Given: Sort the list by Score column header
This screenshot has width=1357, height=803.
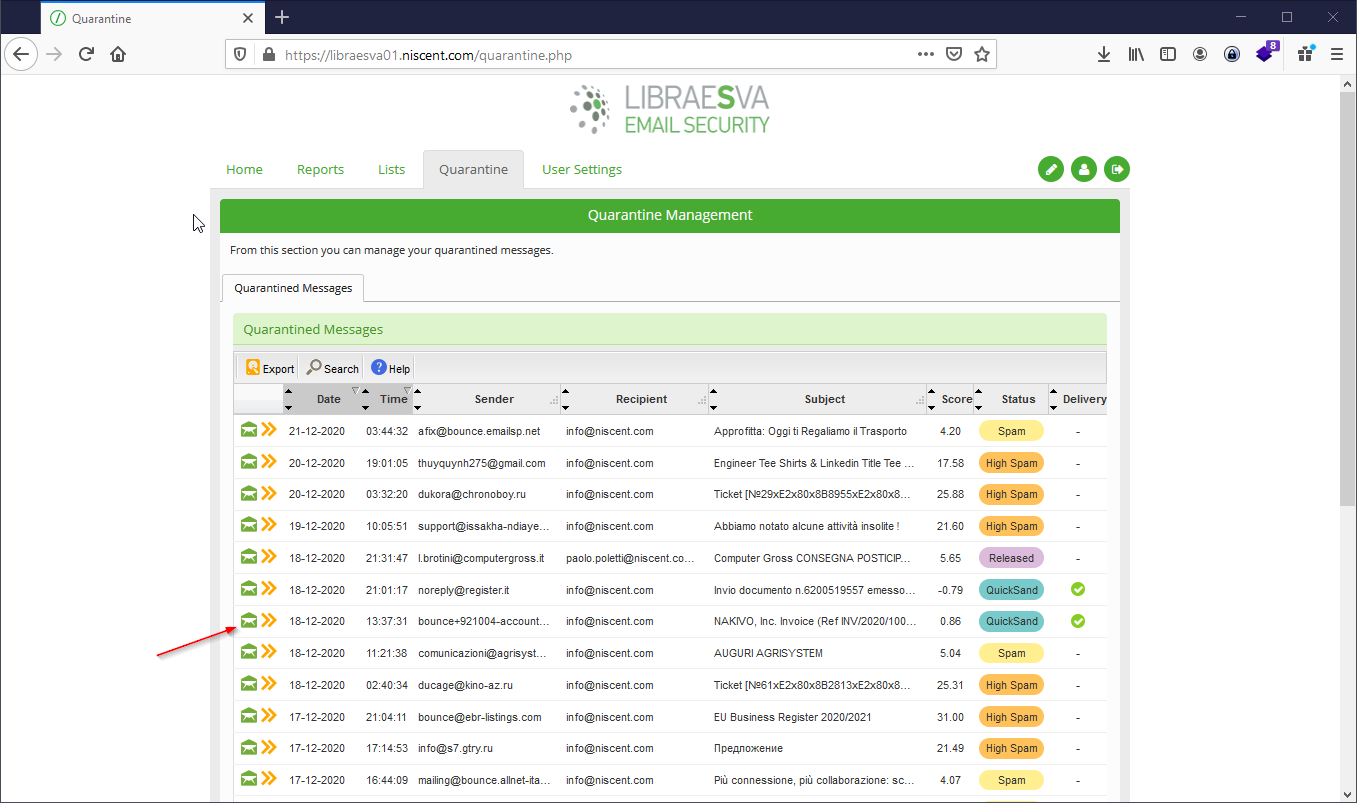Looking at the screenshot, I should [956, 399].
